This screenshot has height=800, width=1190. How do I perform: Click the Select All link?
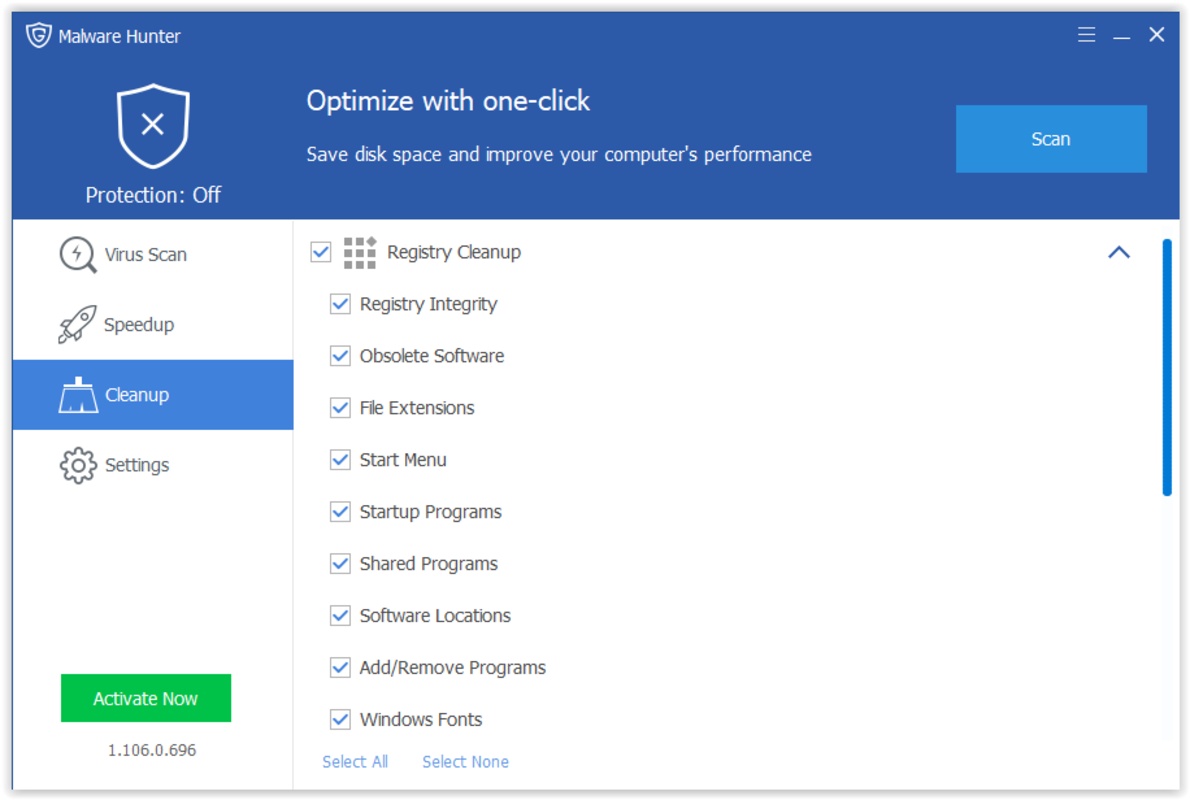[x=355, y=761]
